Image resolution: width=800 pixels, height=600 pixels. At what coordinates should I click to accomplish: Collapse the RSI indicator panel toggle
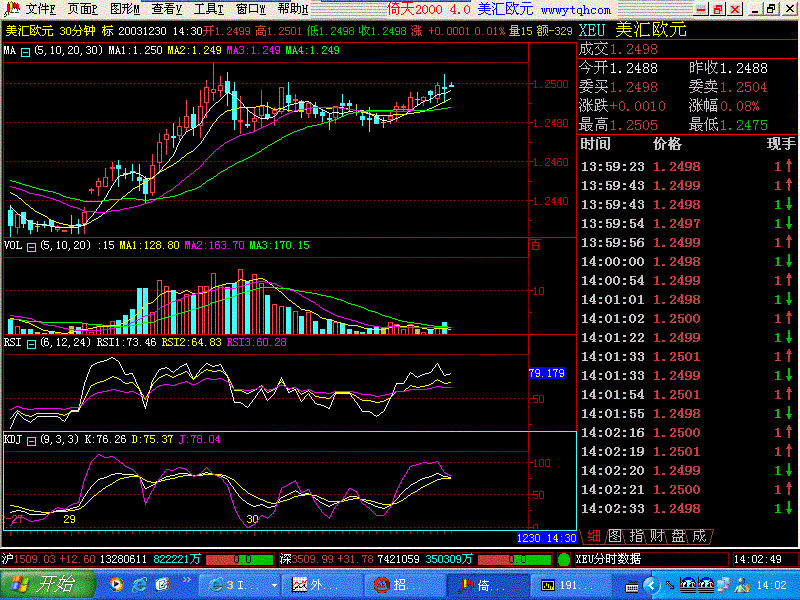[31, 344]
